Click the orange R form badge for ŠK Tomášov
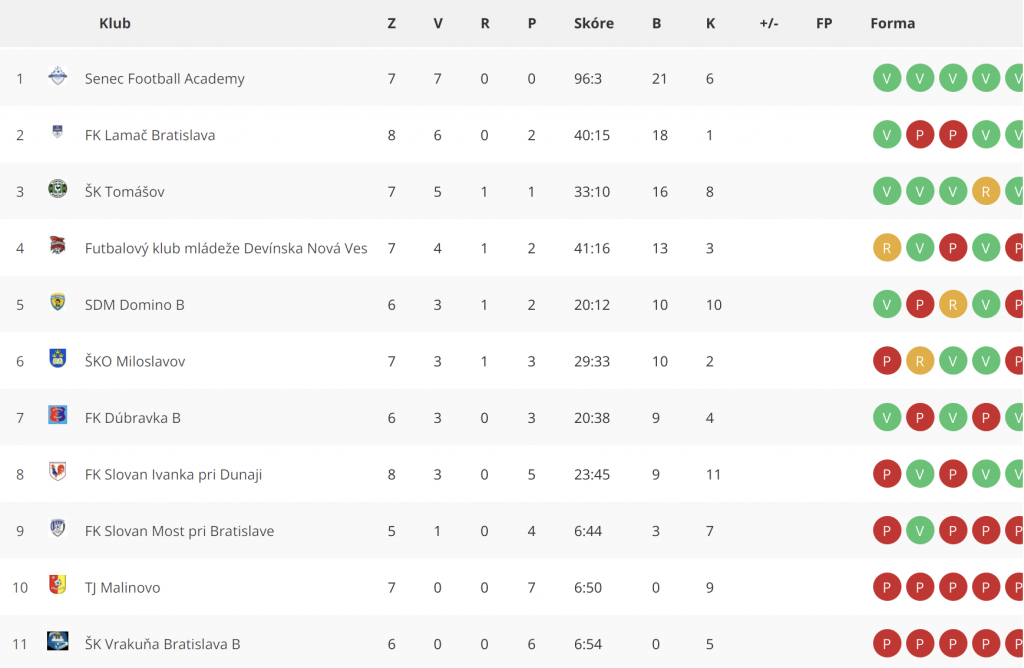This screenshot has width=1024, height=668. 985,191
